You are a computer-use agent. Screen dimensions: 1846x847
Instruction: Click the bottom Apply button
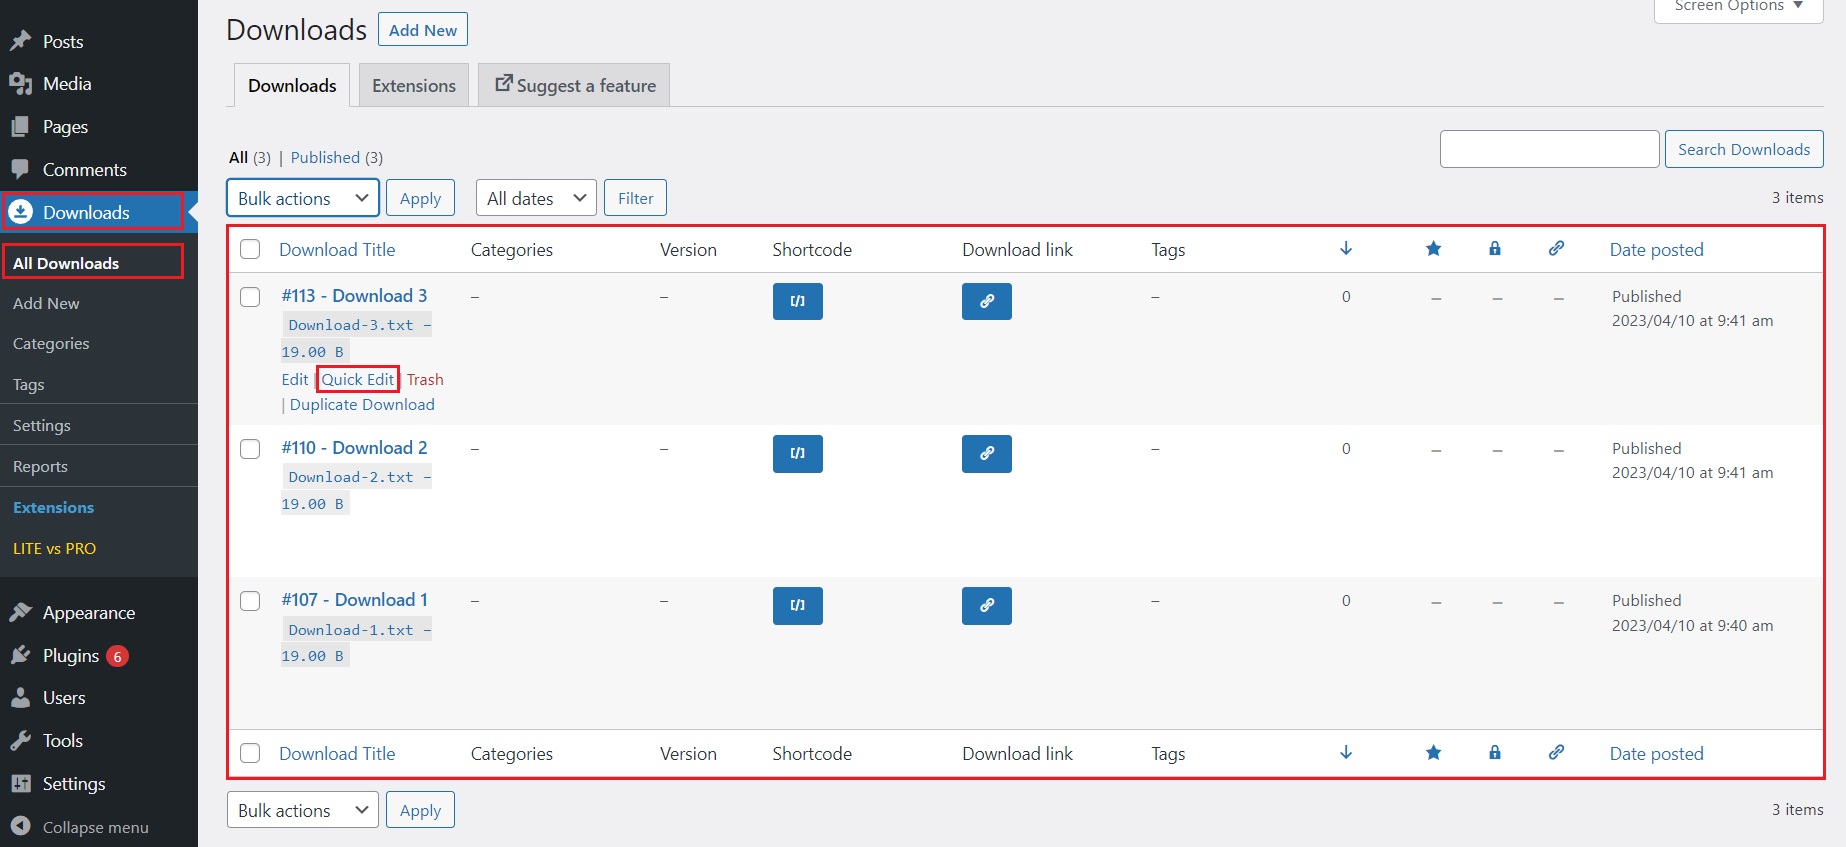420,810
